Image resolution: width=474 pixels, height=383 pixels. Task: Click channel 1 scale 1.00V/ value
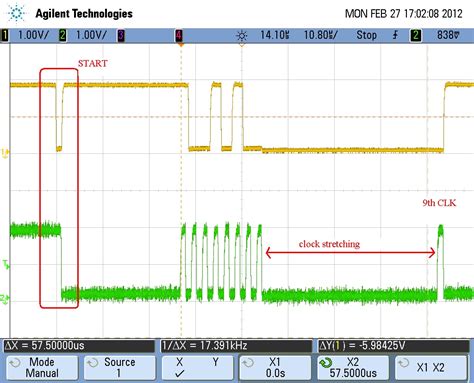(33, 35)
